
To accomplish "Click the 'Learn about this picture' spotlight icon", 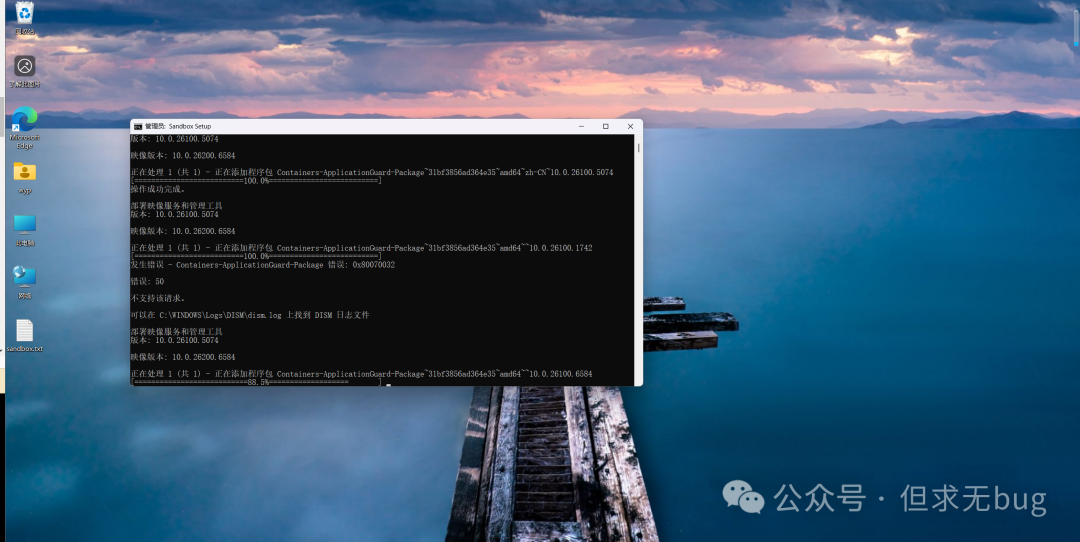I will pyautogui.click(x=25, y=66).
